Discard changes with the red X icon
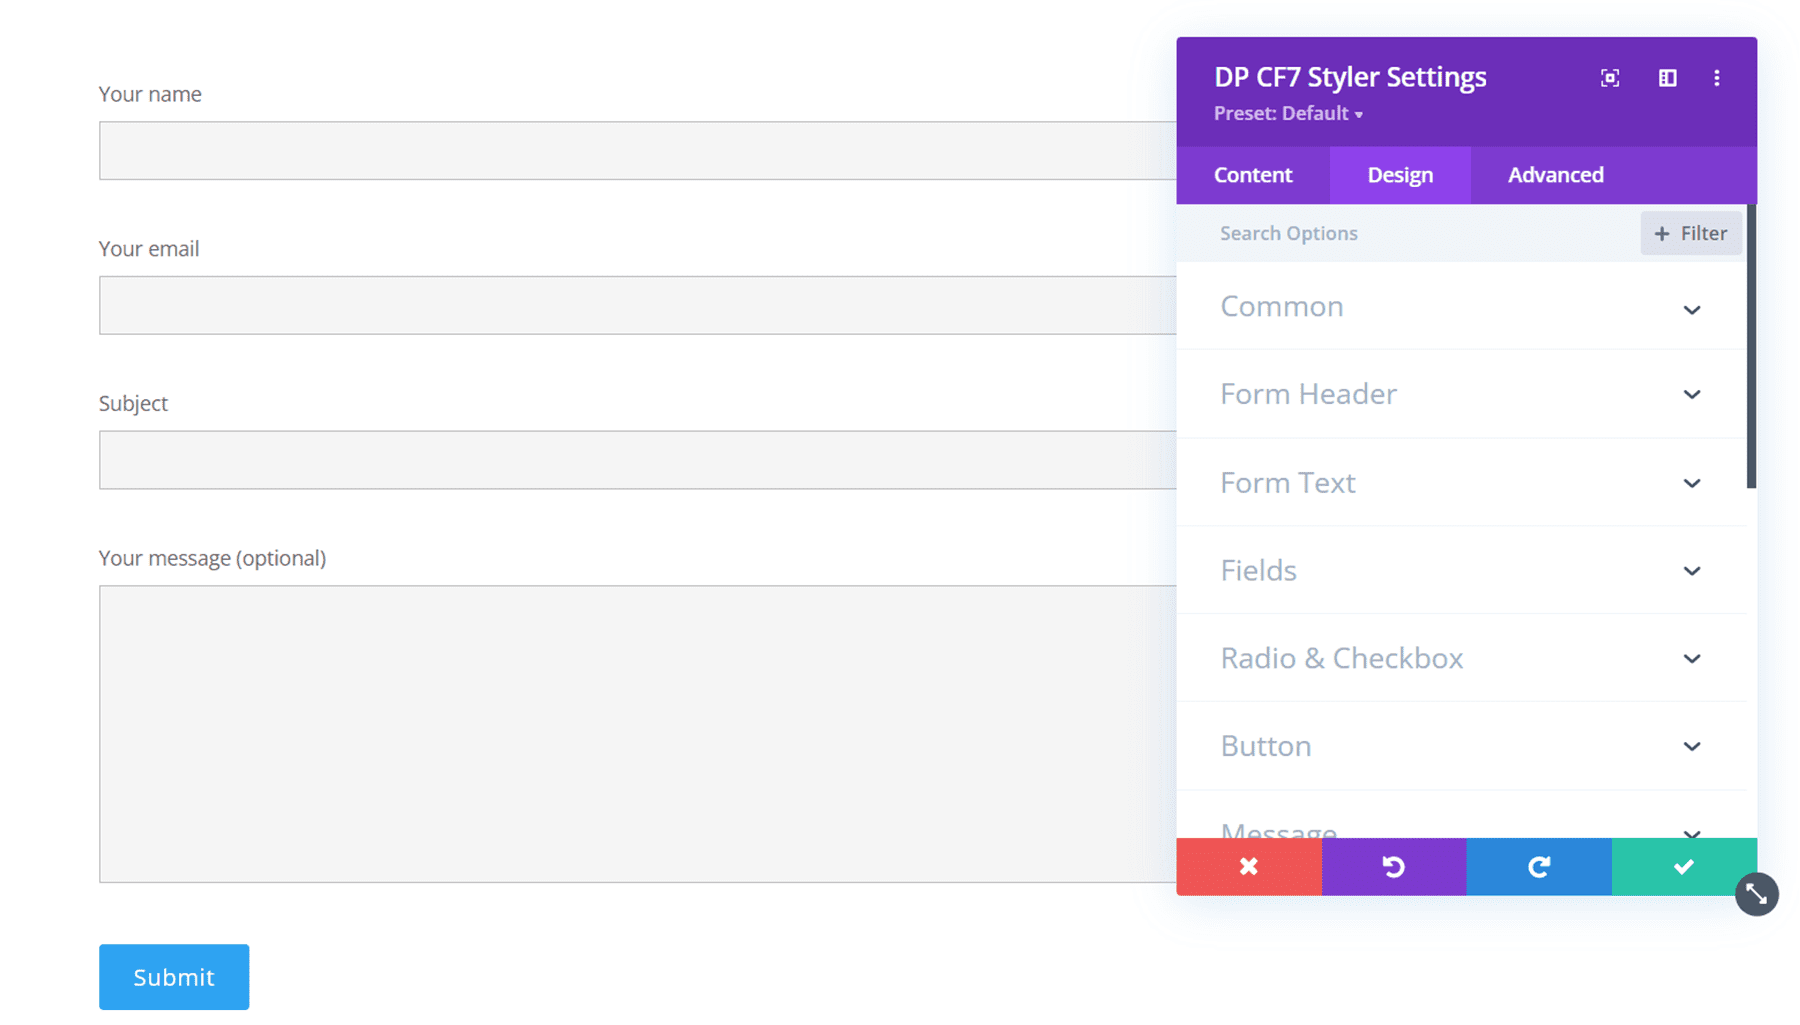 tap(1249, 867)
